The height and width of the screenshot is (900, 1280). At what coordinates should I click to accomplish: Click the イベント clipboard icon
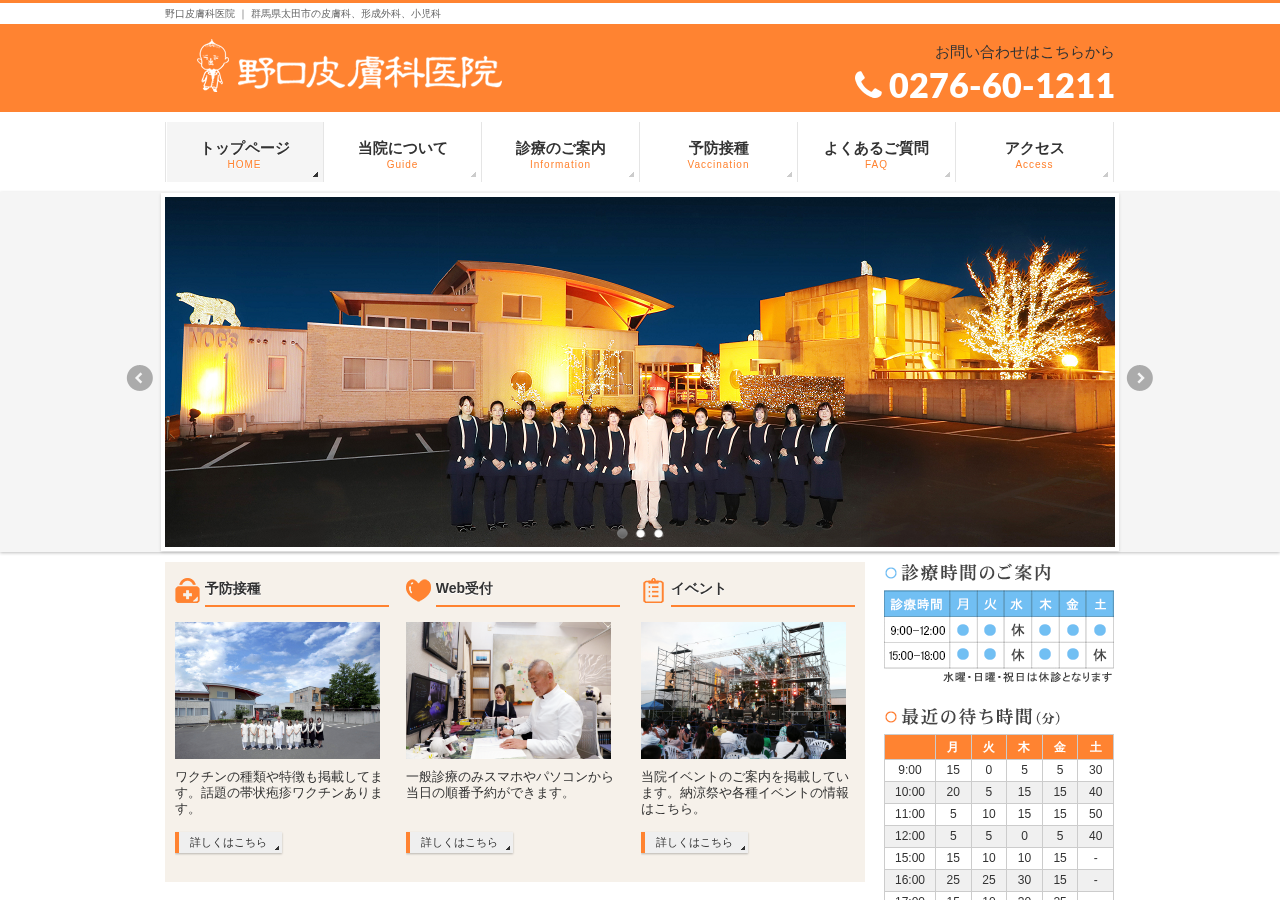coord(653,591)
